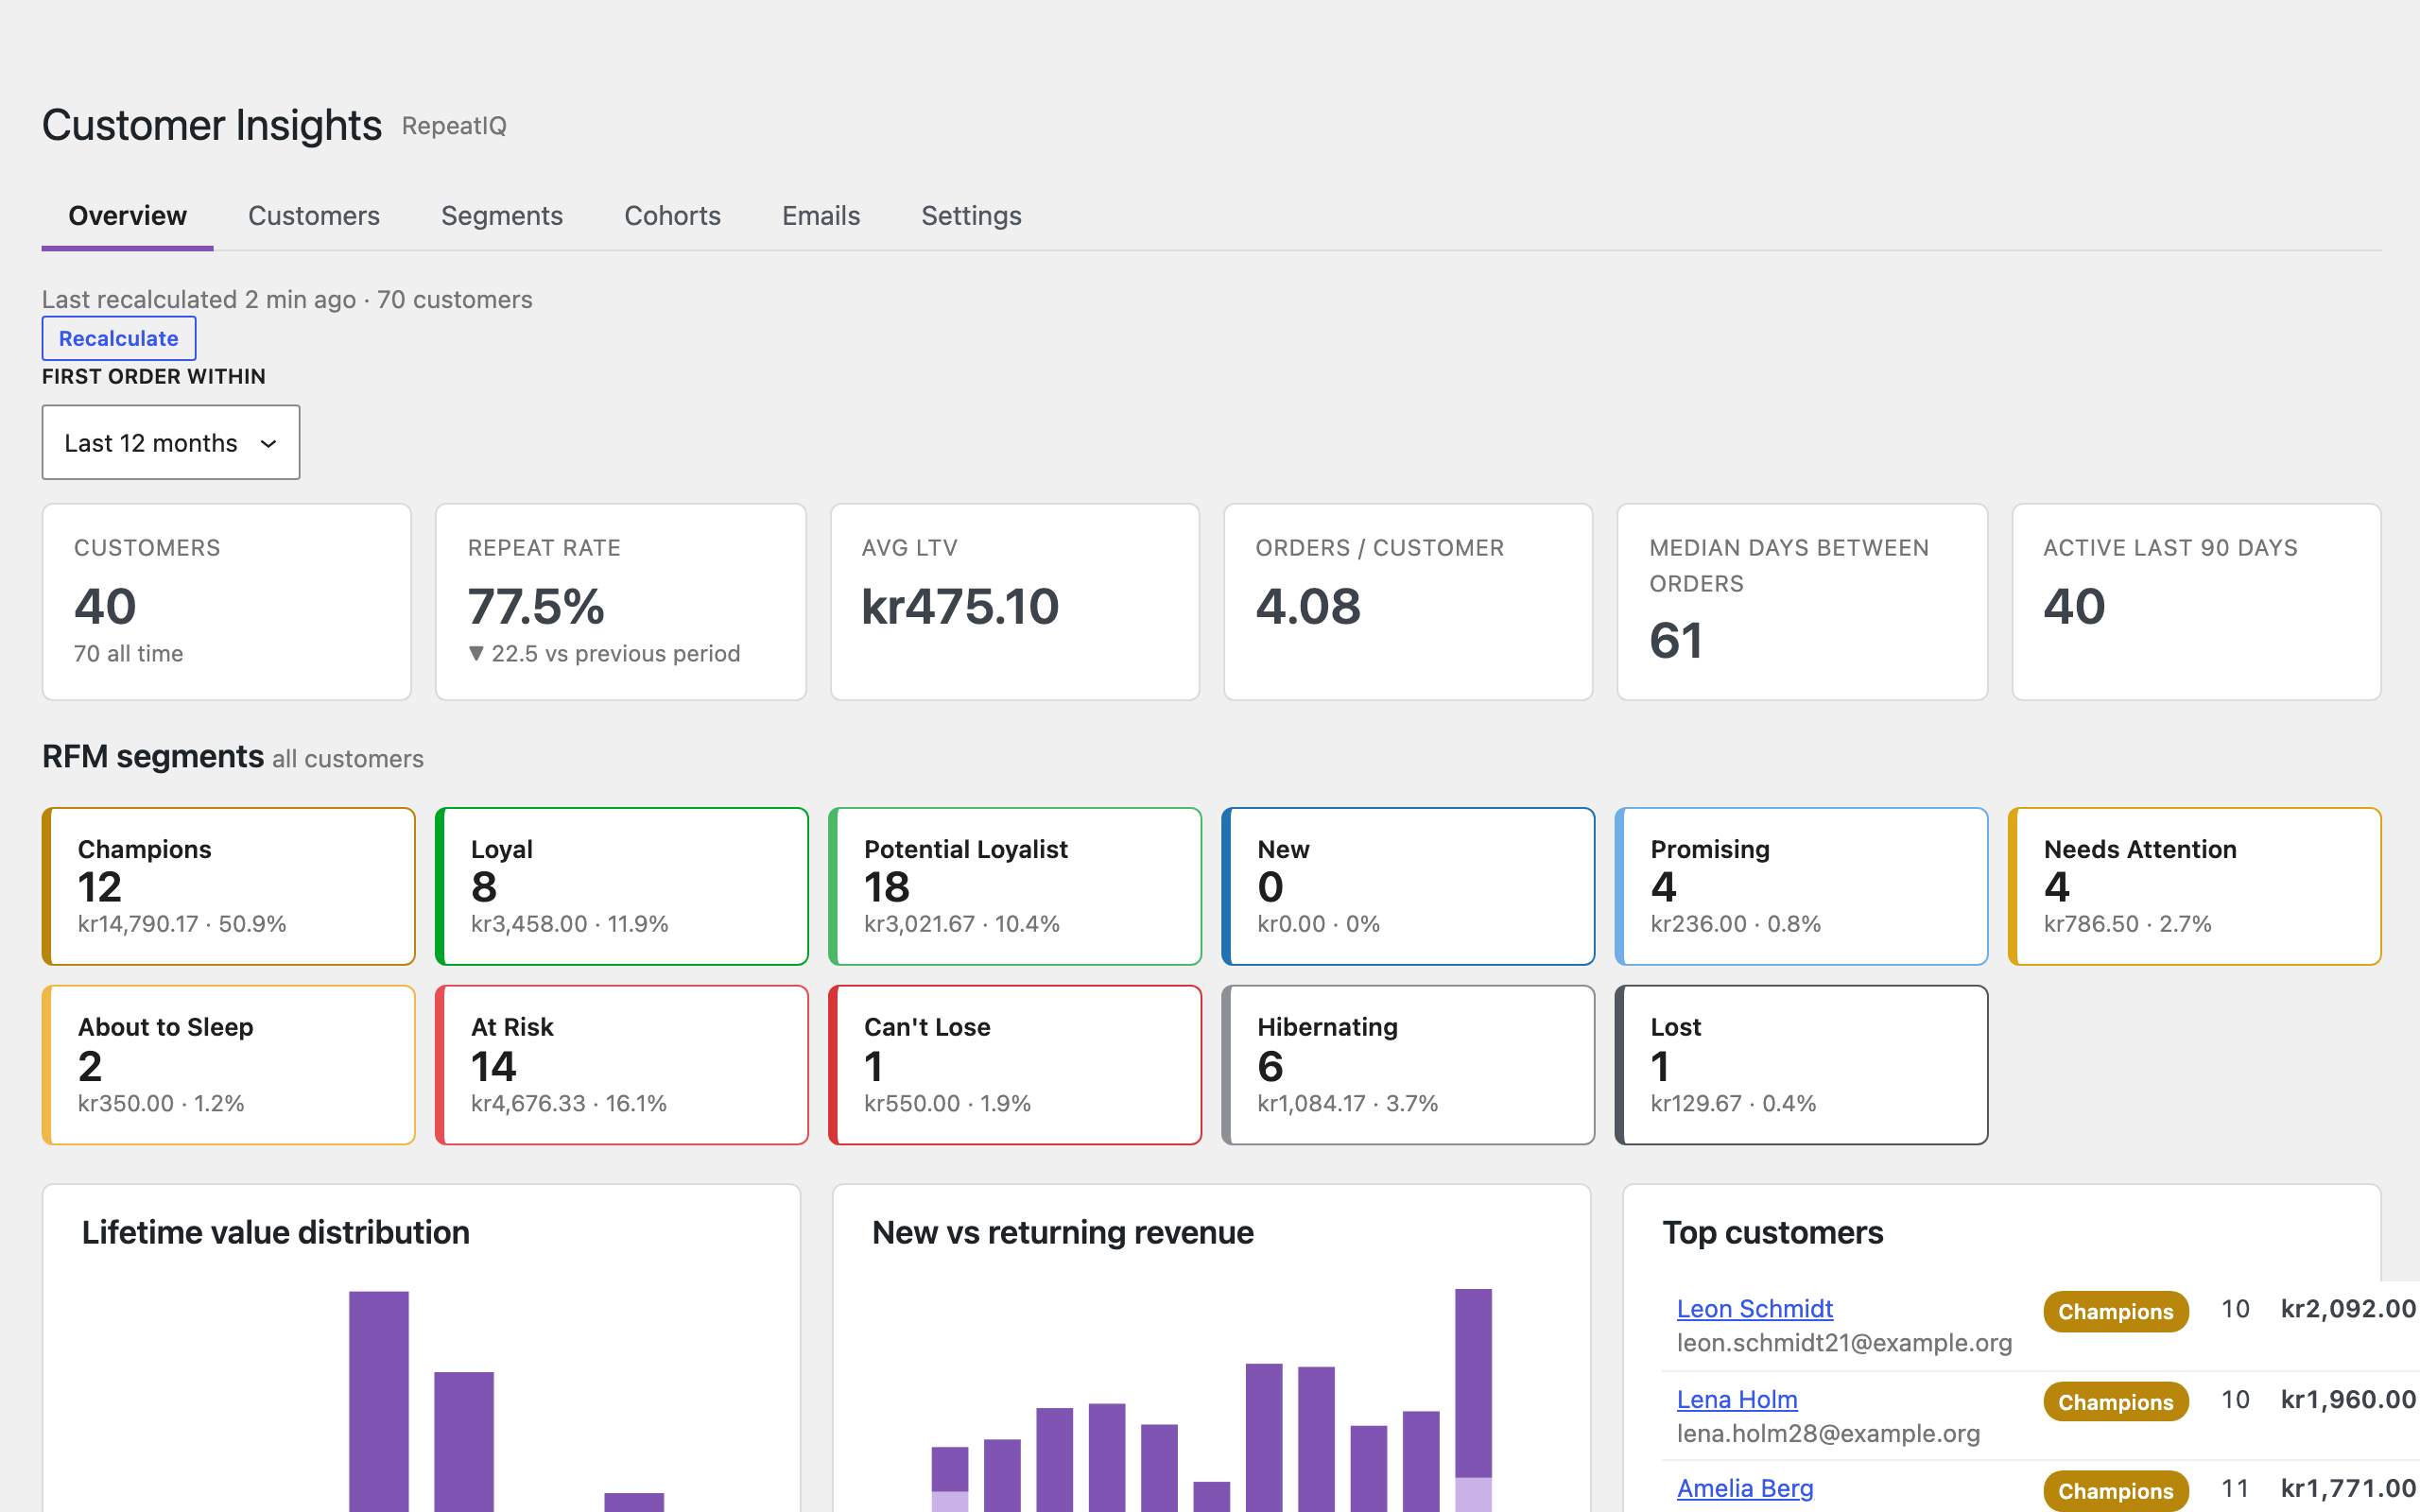Click the 'Last recalculated 2 min ago' text
The image size is (2420, 1512).
[199, 299]
